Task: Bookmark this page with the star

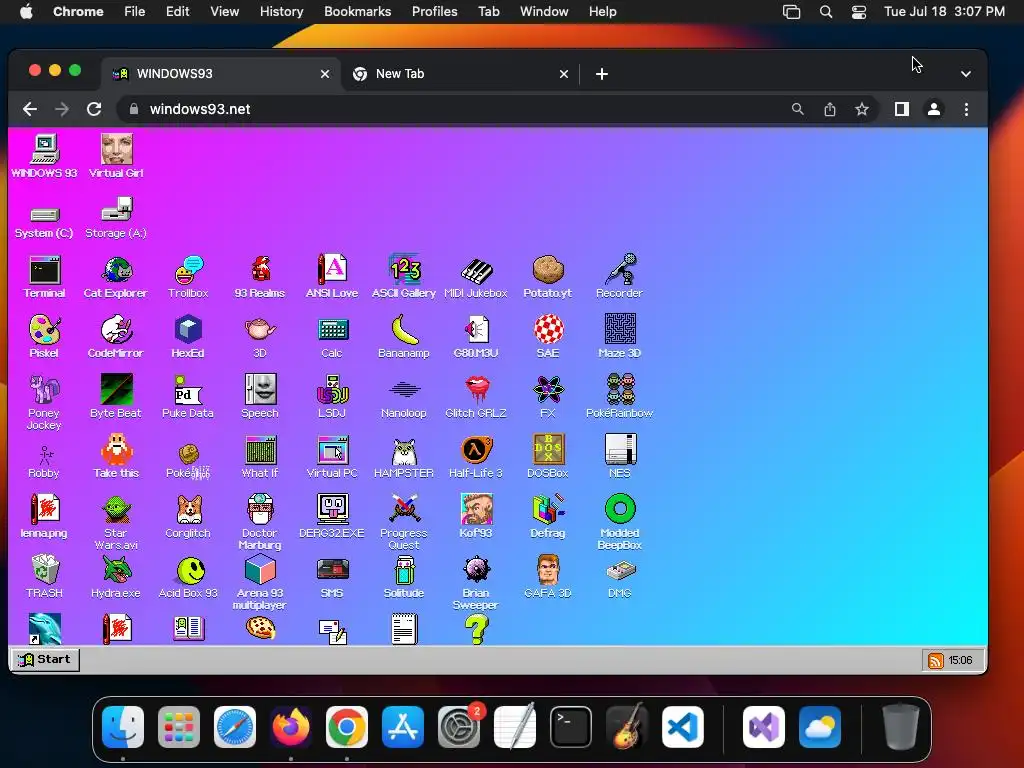Action: click(862, 109)
